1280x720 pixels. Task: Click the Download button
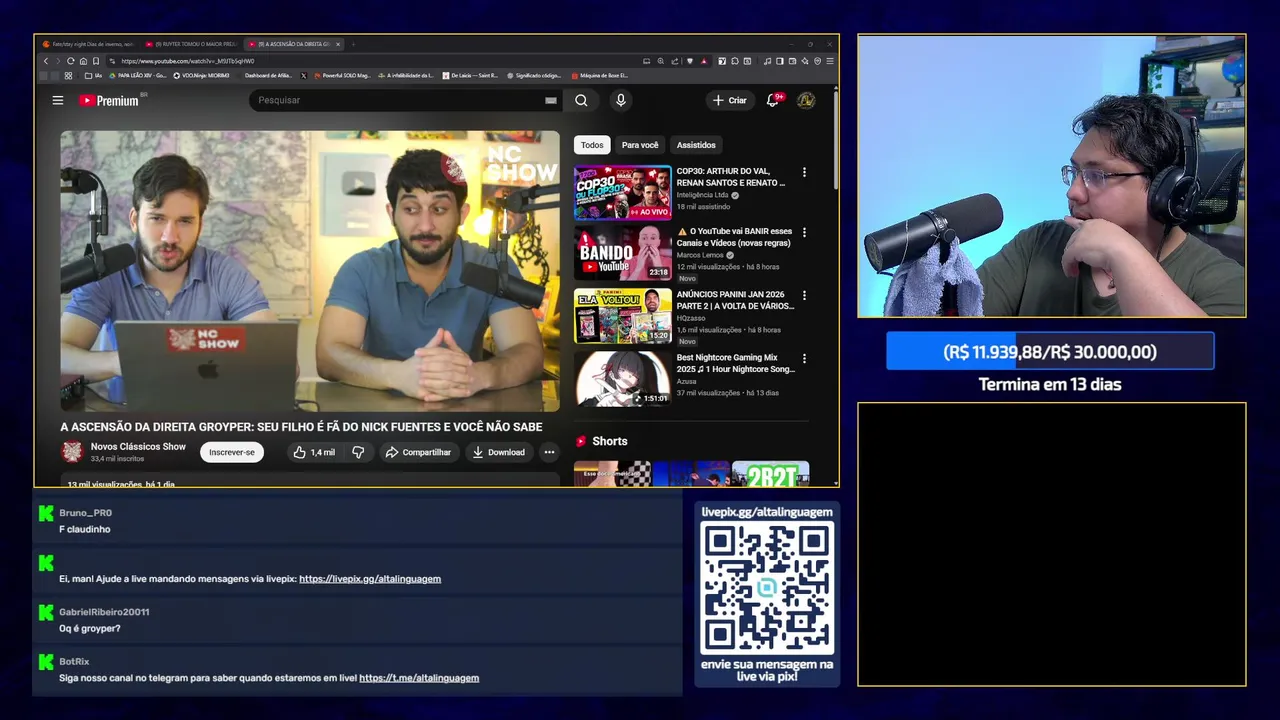[499, 452]
